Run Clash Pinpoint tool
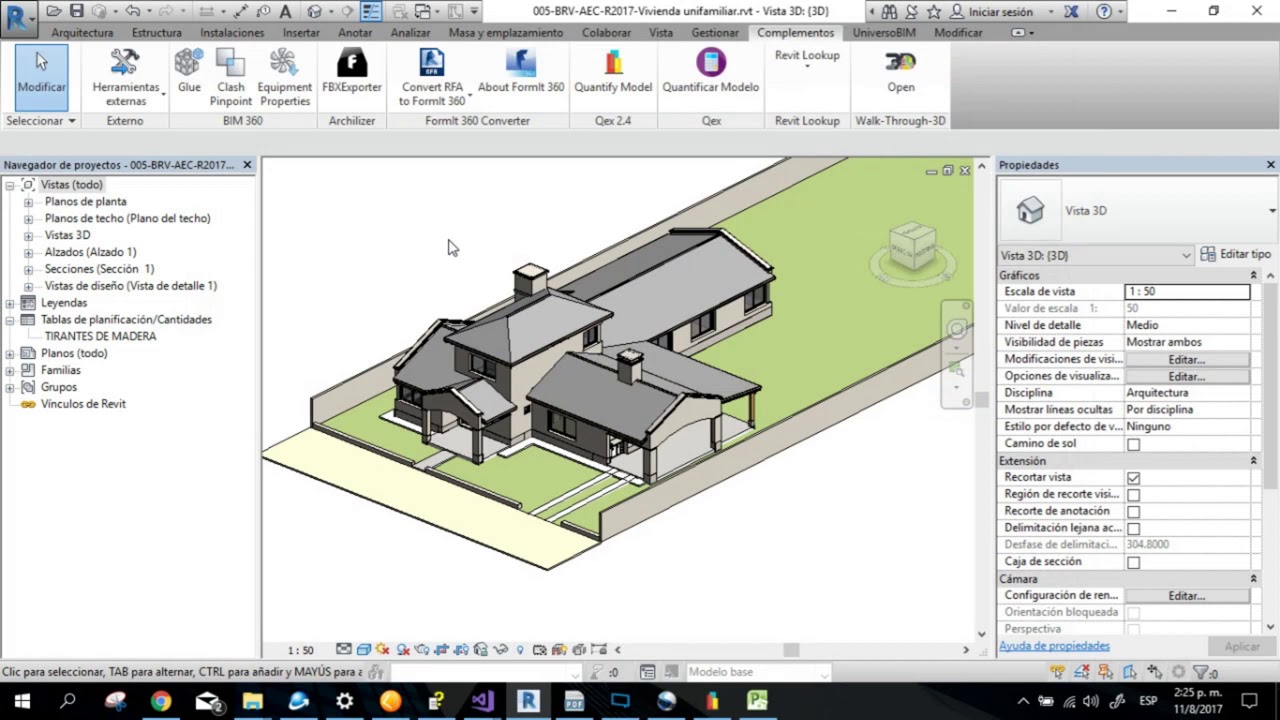This screenshot has width=1280, height=720. [230, 76]
